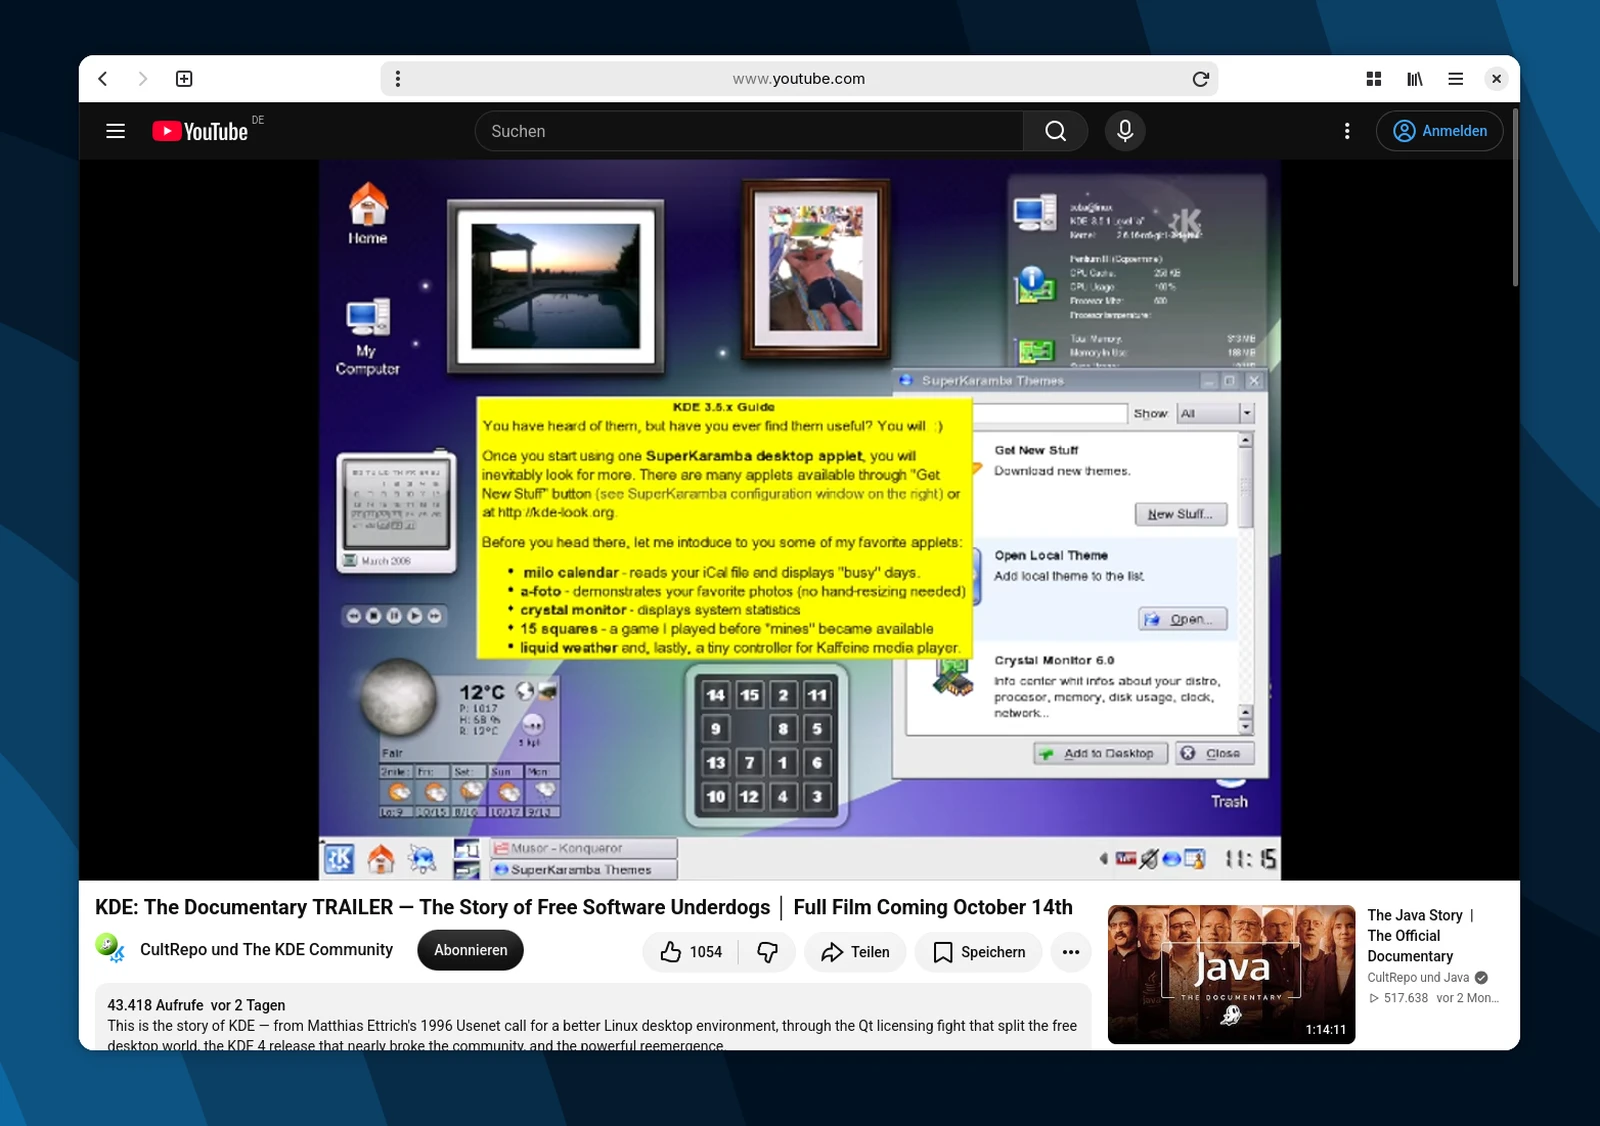Click the www.youtube.com address bar

point(799,79)
